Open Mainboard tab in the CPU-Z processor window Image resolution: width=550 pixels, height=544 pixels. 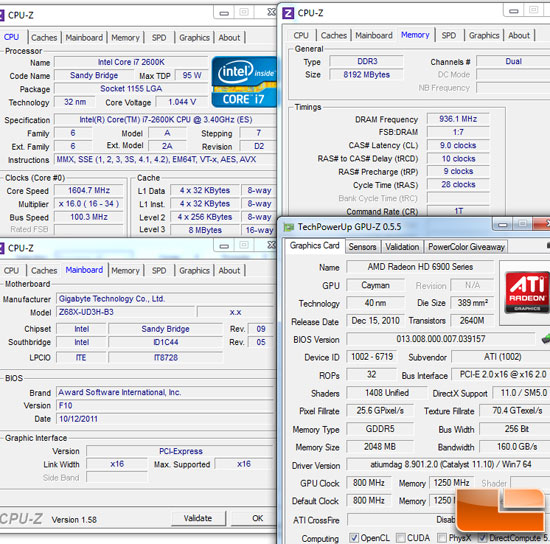coord(84,38)
